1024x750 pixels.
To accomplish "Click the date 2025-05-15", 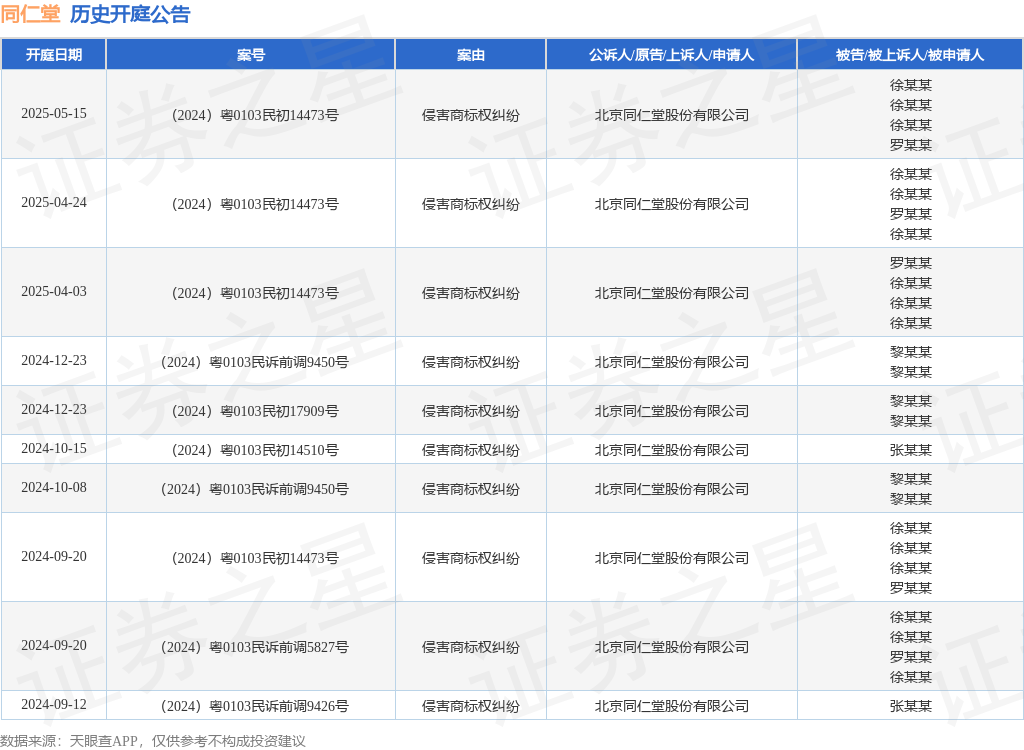I will pos(54,114).
